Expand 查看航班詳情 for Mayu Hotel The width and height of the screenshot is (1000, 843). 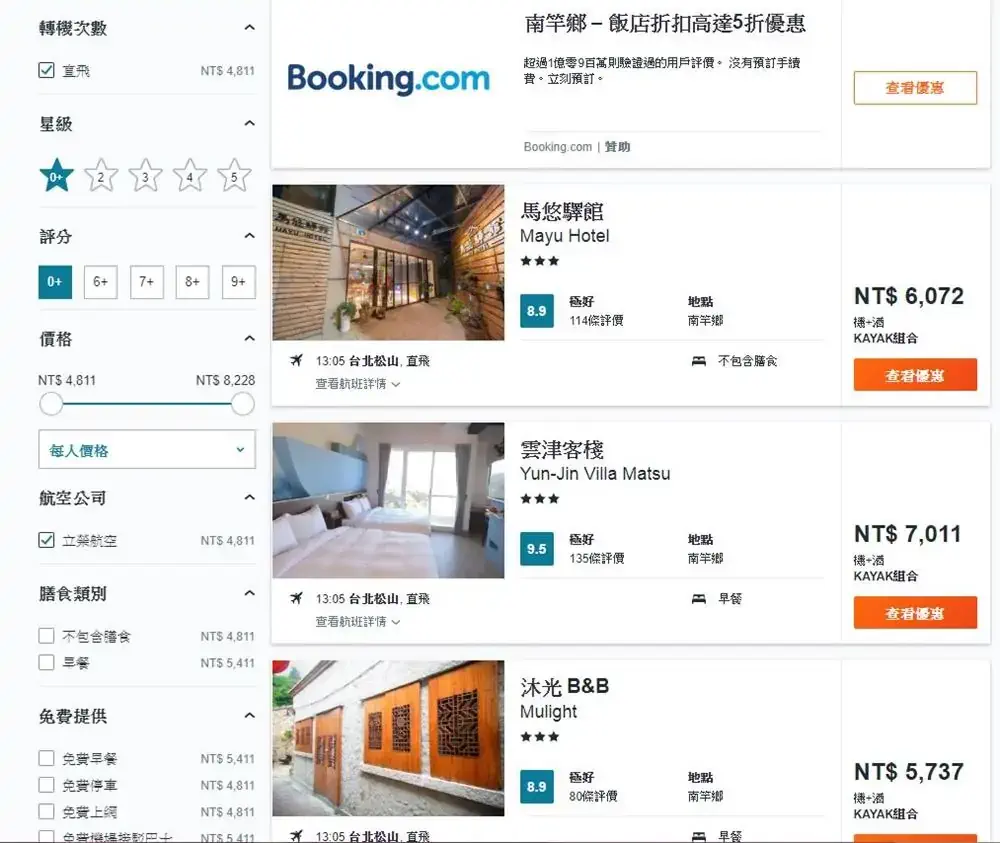(x=357, y=384)
